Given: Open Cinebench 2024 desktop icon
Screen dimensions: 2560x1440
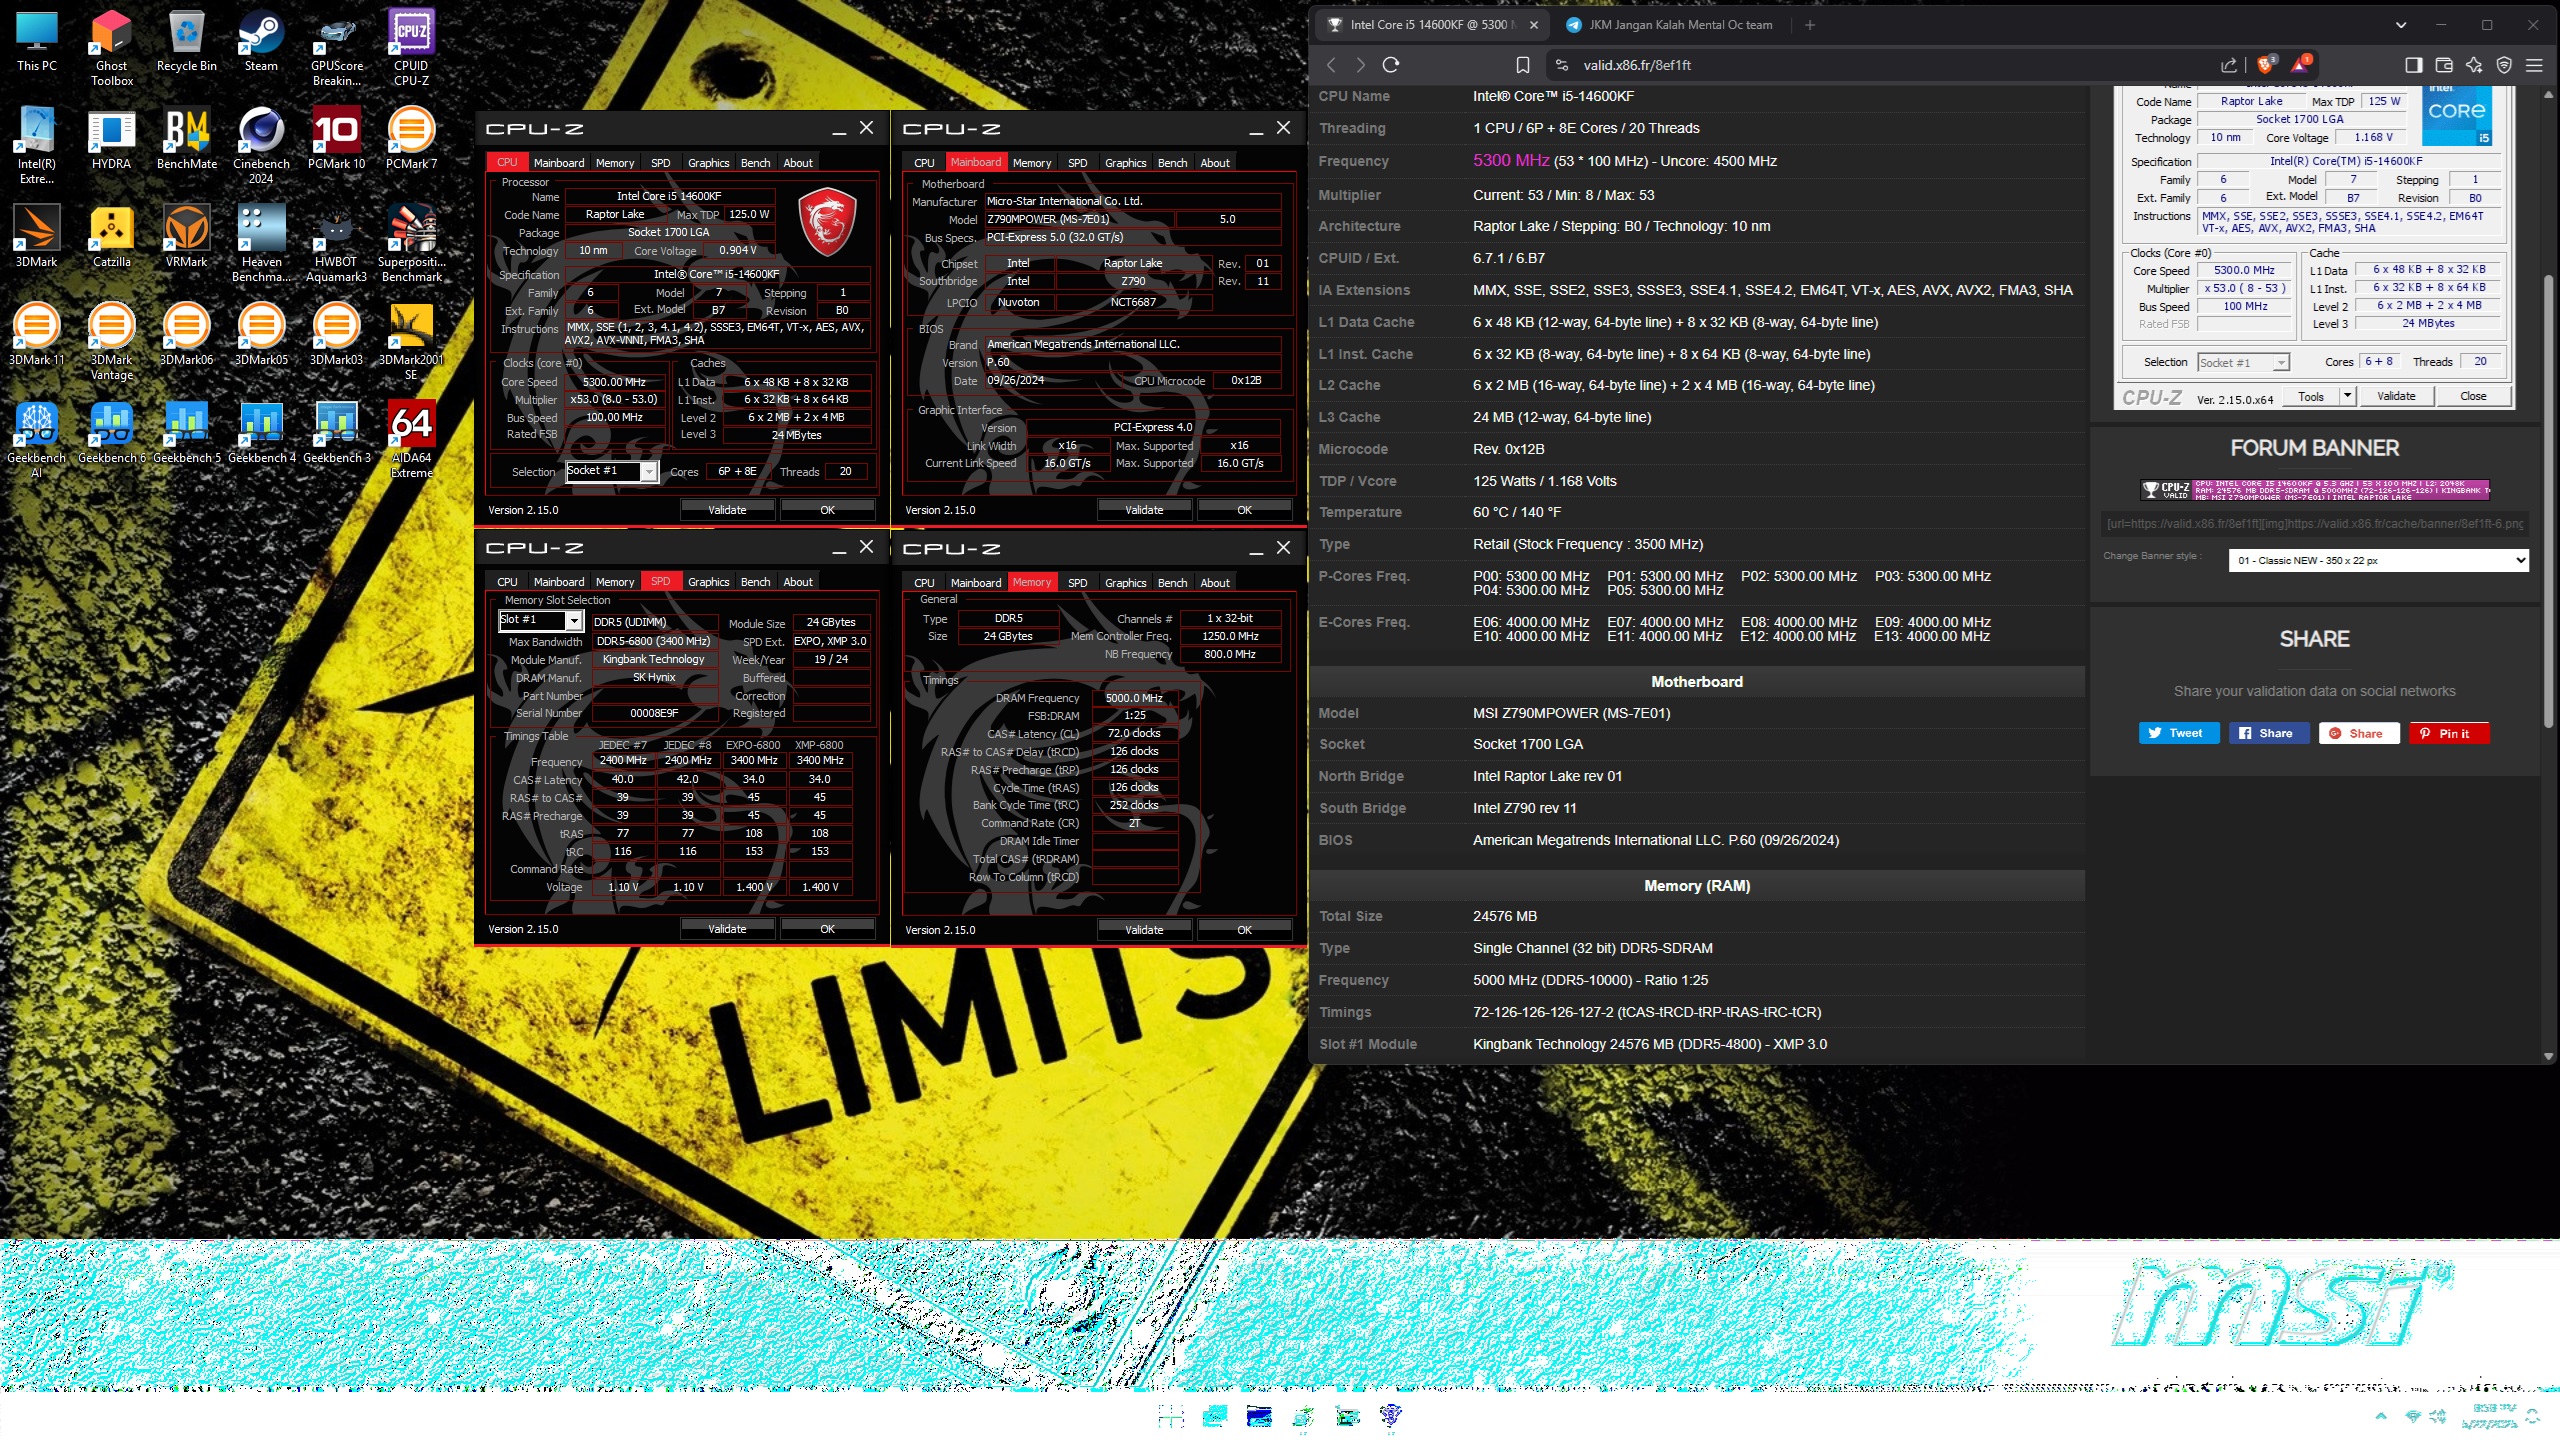Looking at the screenshot, I should click(261, 147).
